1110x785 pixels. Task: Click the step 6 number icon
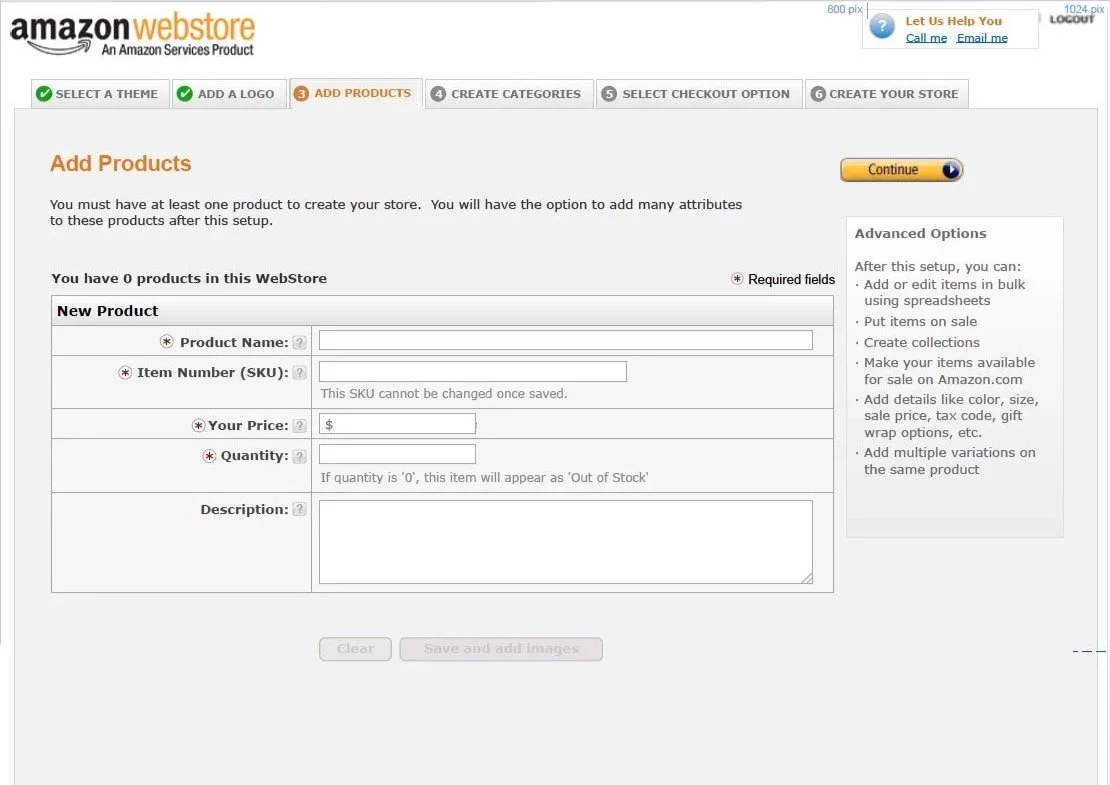[818, 93]
